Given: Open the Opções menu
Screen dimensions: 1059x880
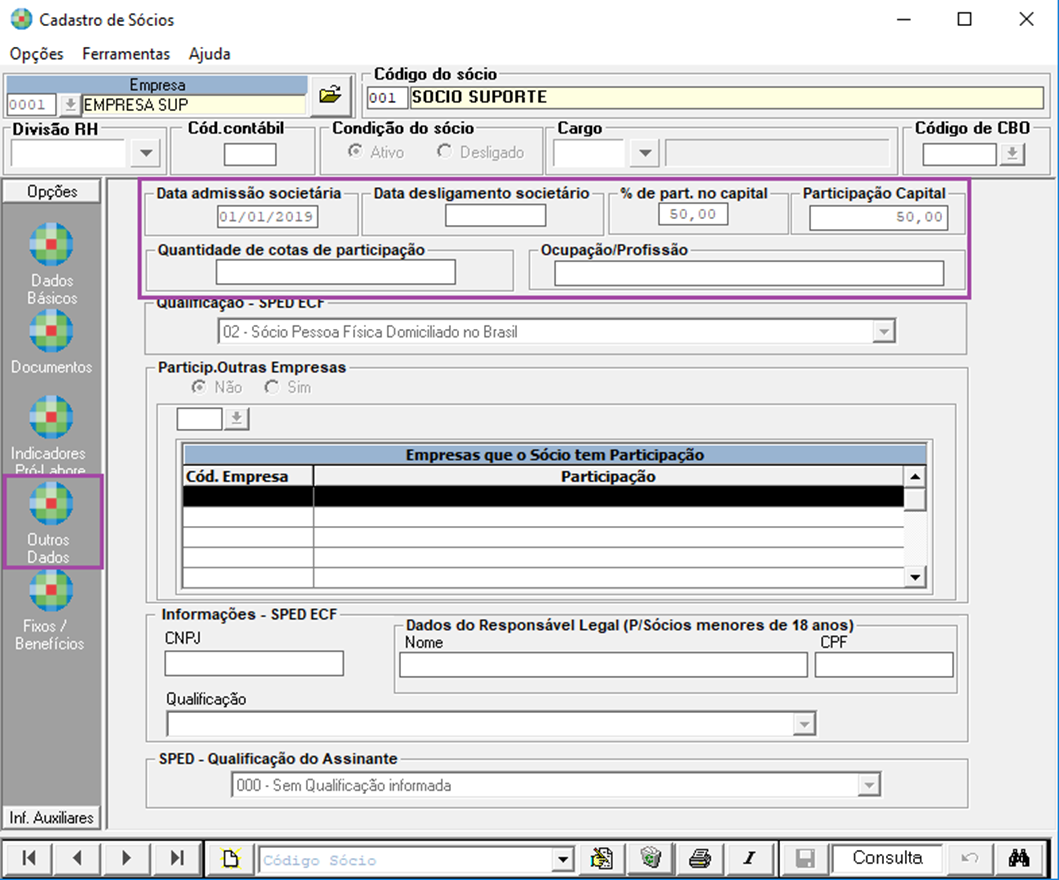Looking at the screenshot, I should 36,54.
